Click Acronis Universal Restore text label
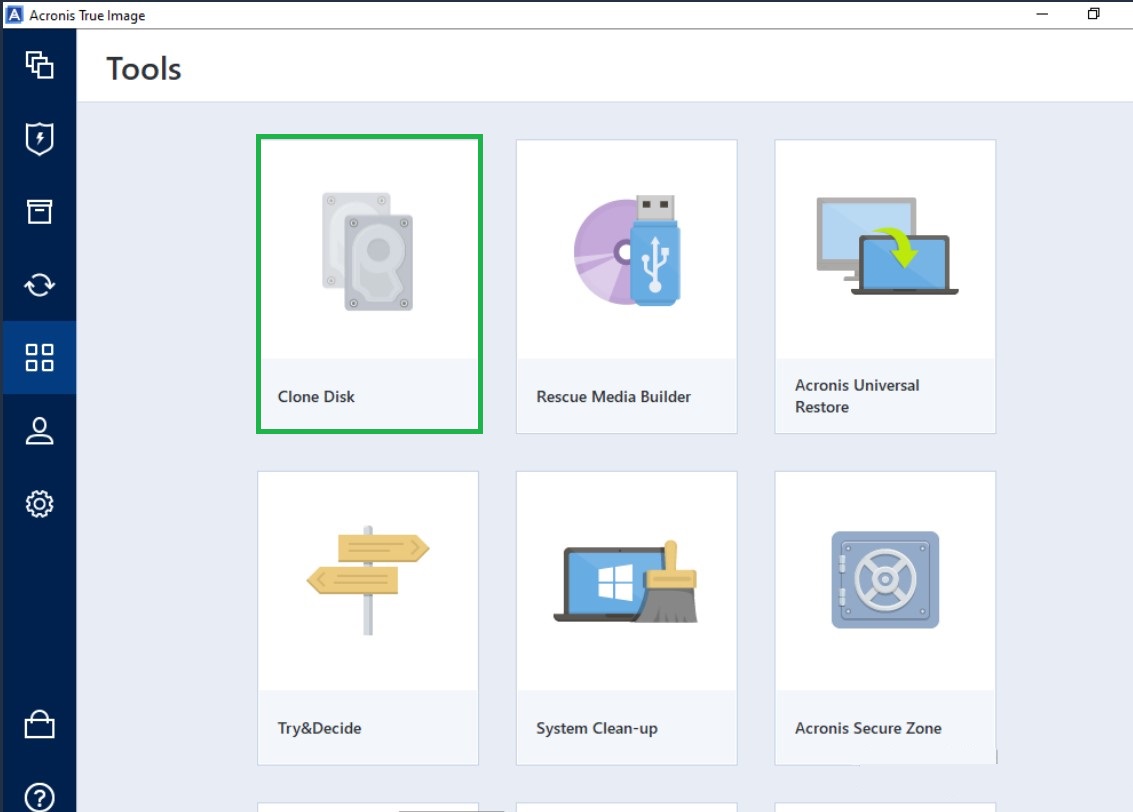The height and width of the screenshot is (812, 1133). 856,396
